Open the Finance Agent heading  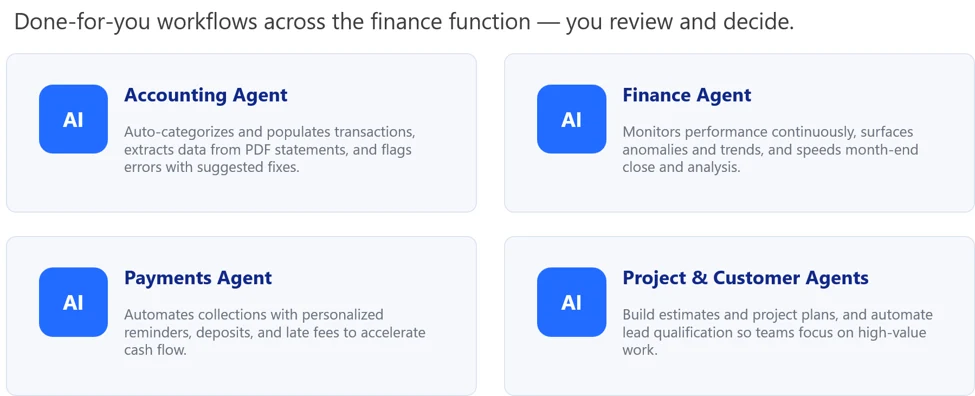686,95
